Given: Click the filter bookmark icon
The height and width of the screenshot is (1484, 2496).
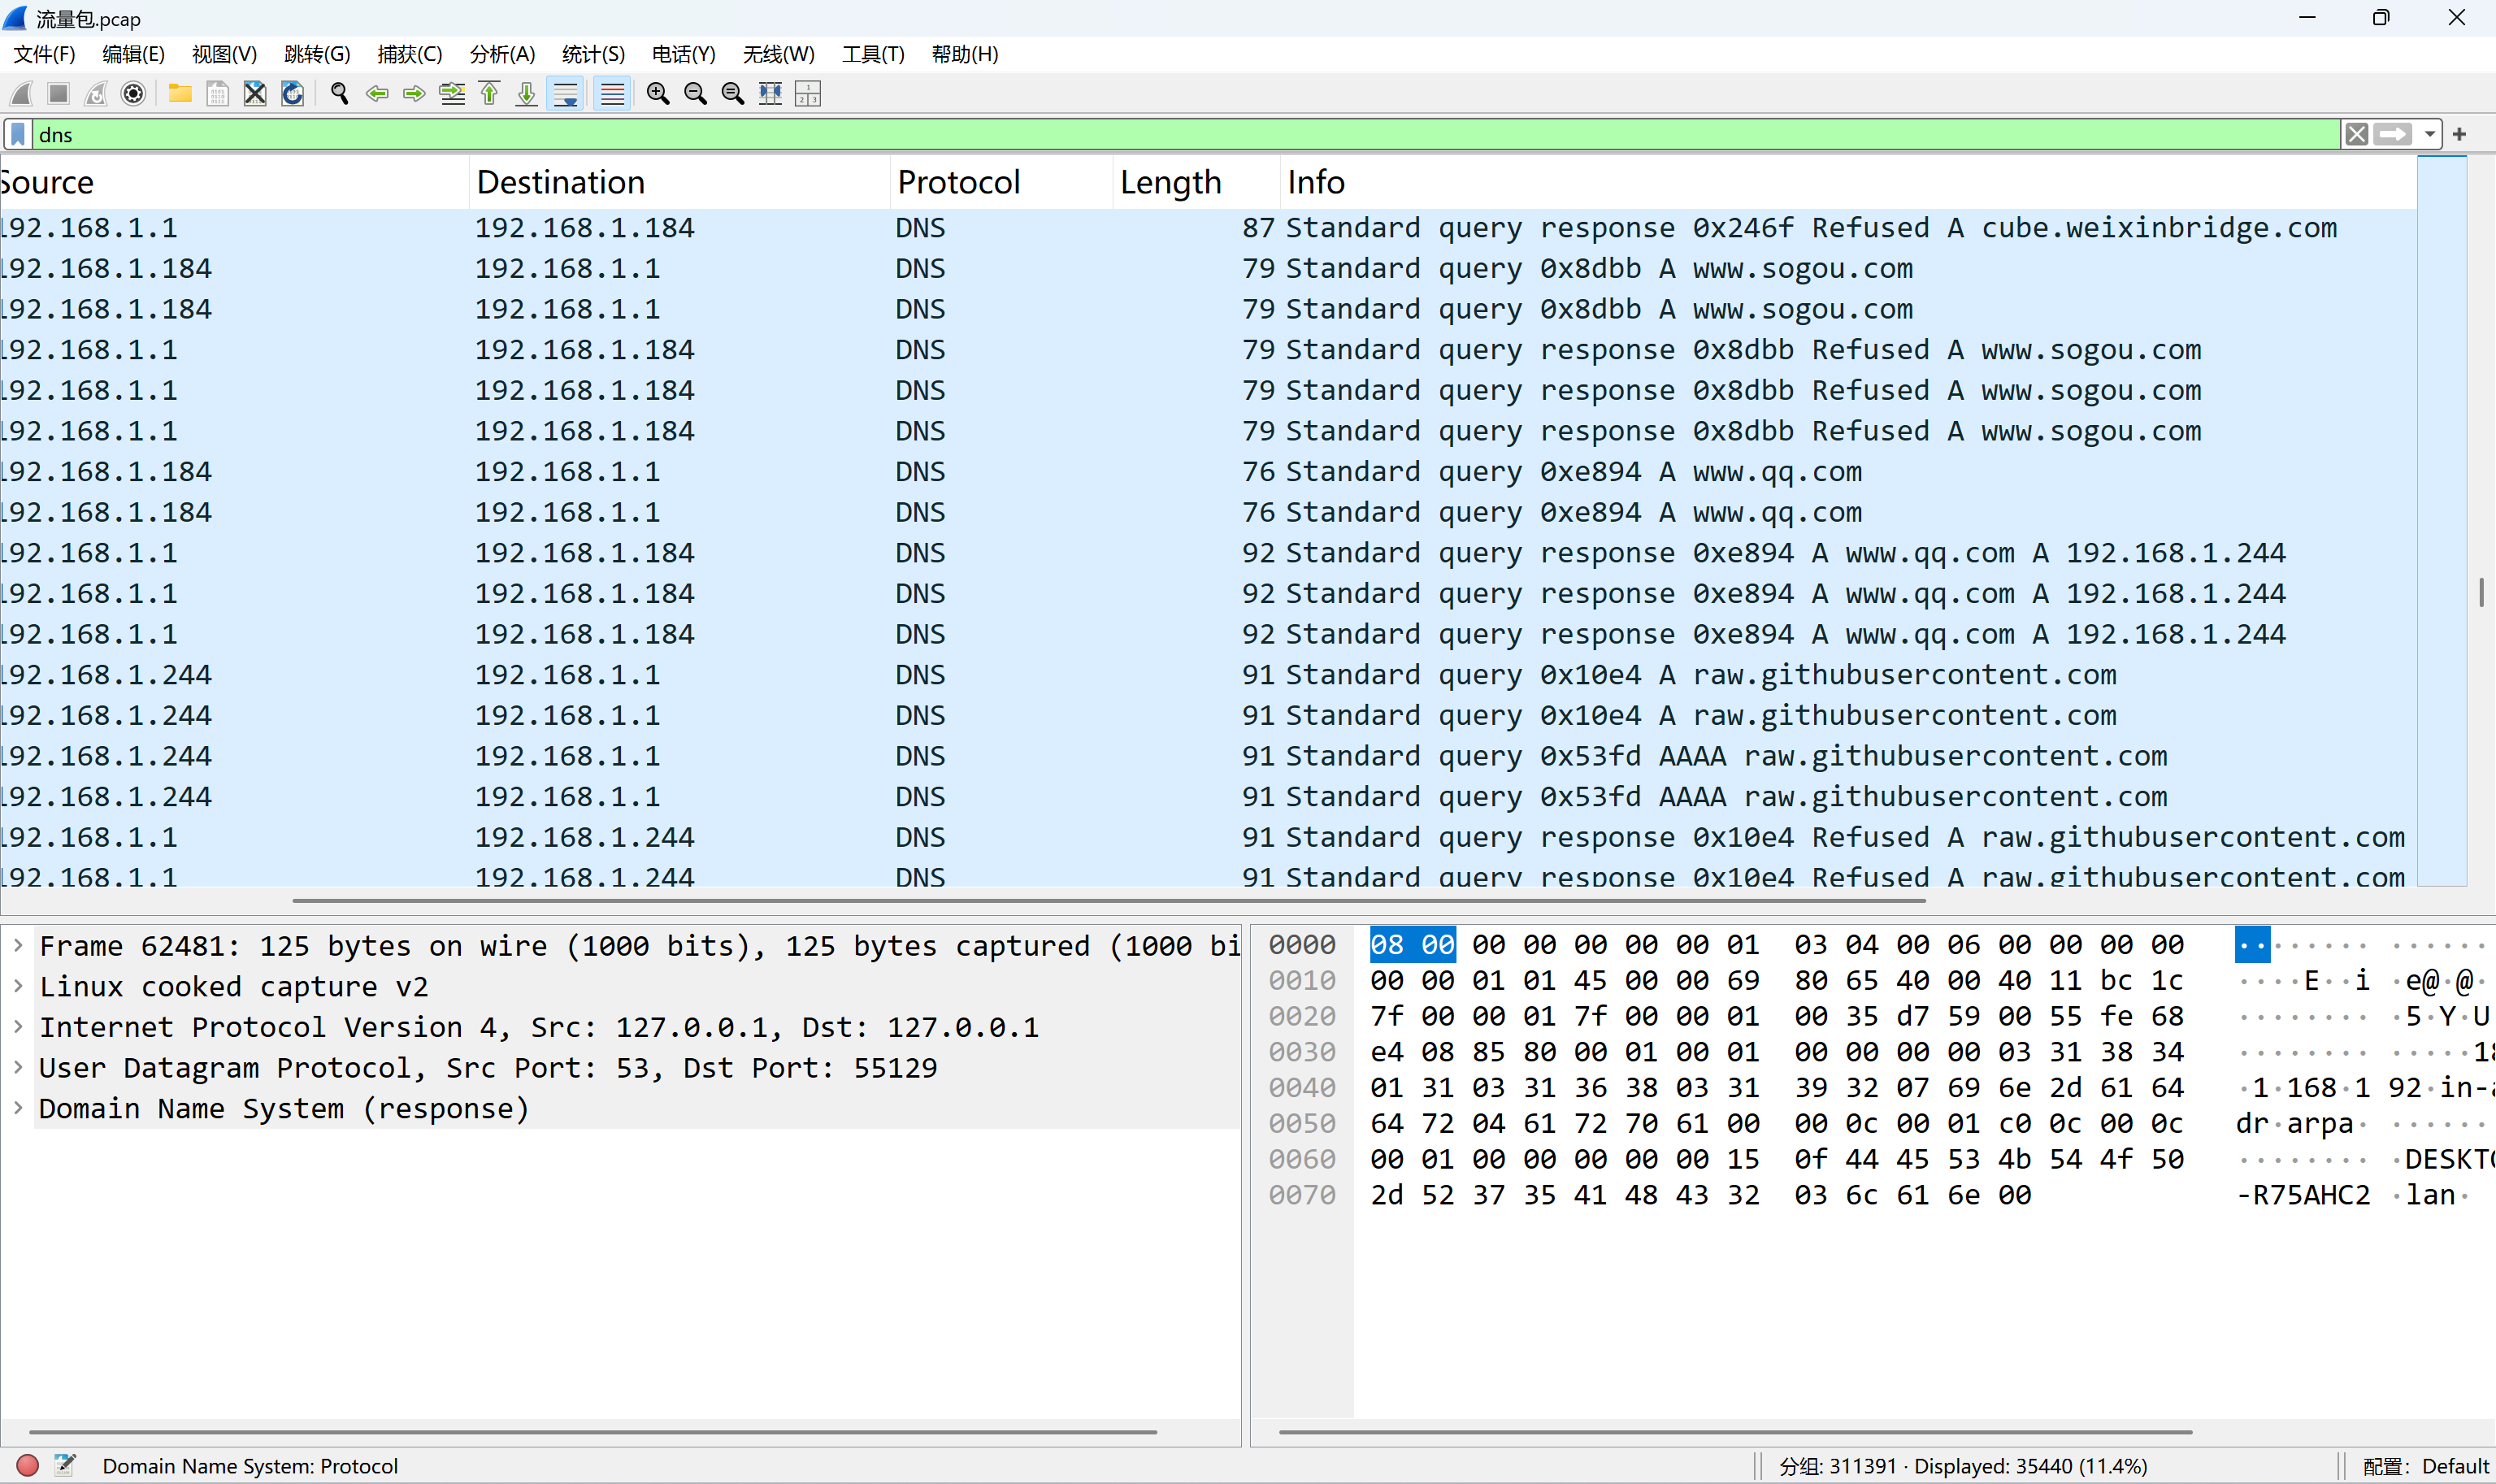Looking at the screenshot, I should click(x=18, y=134).
